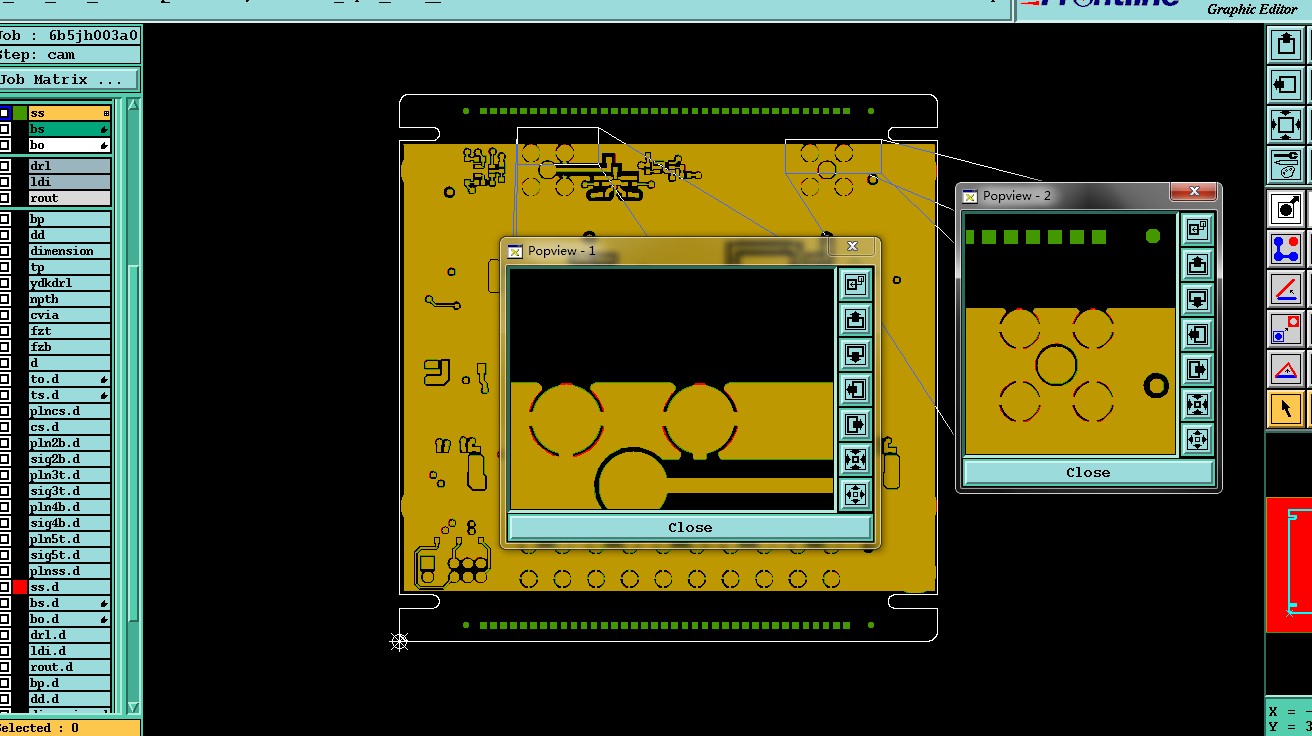The width and height of the screenshot is (1312, 736).
Task: Toggle checkbox for layer ss.d
Action: coord(5,587)
